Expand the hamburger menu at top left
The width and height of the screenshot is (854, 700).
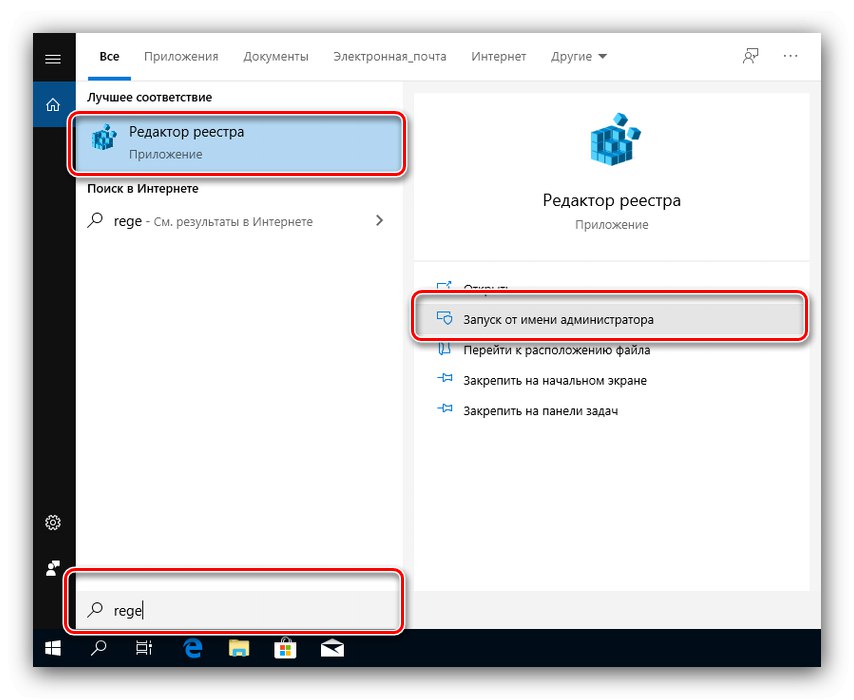click(53, 57)
